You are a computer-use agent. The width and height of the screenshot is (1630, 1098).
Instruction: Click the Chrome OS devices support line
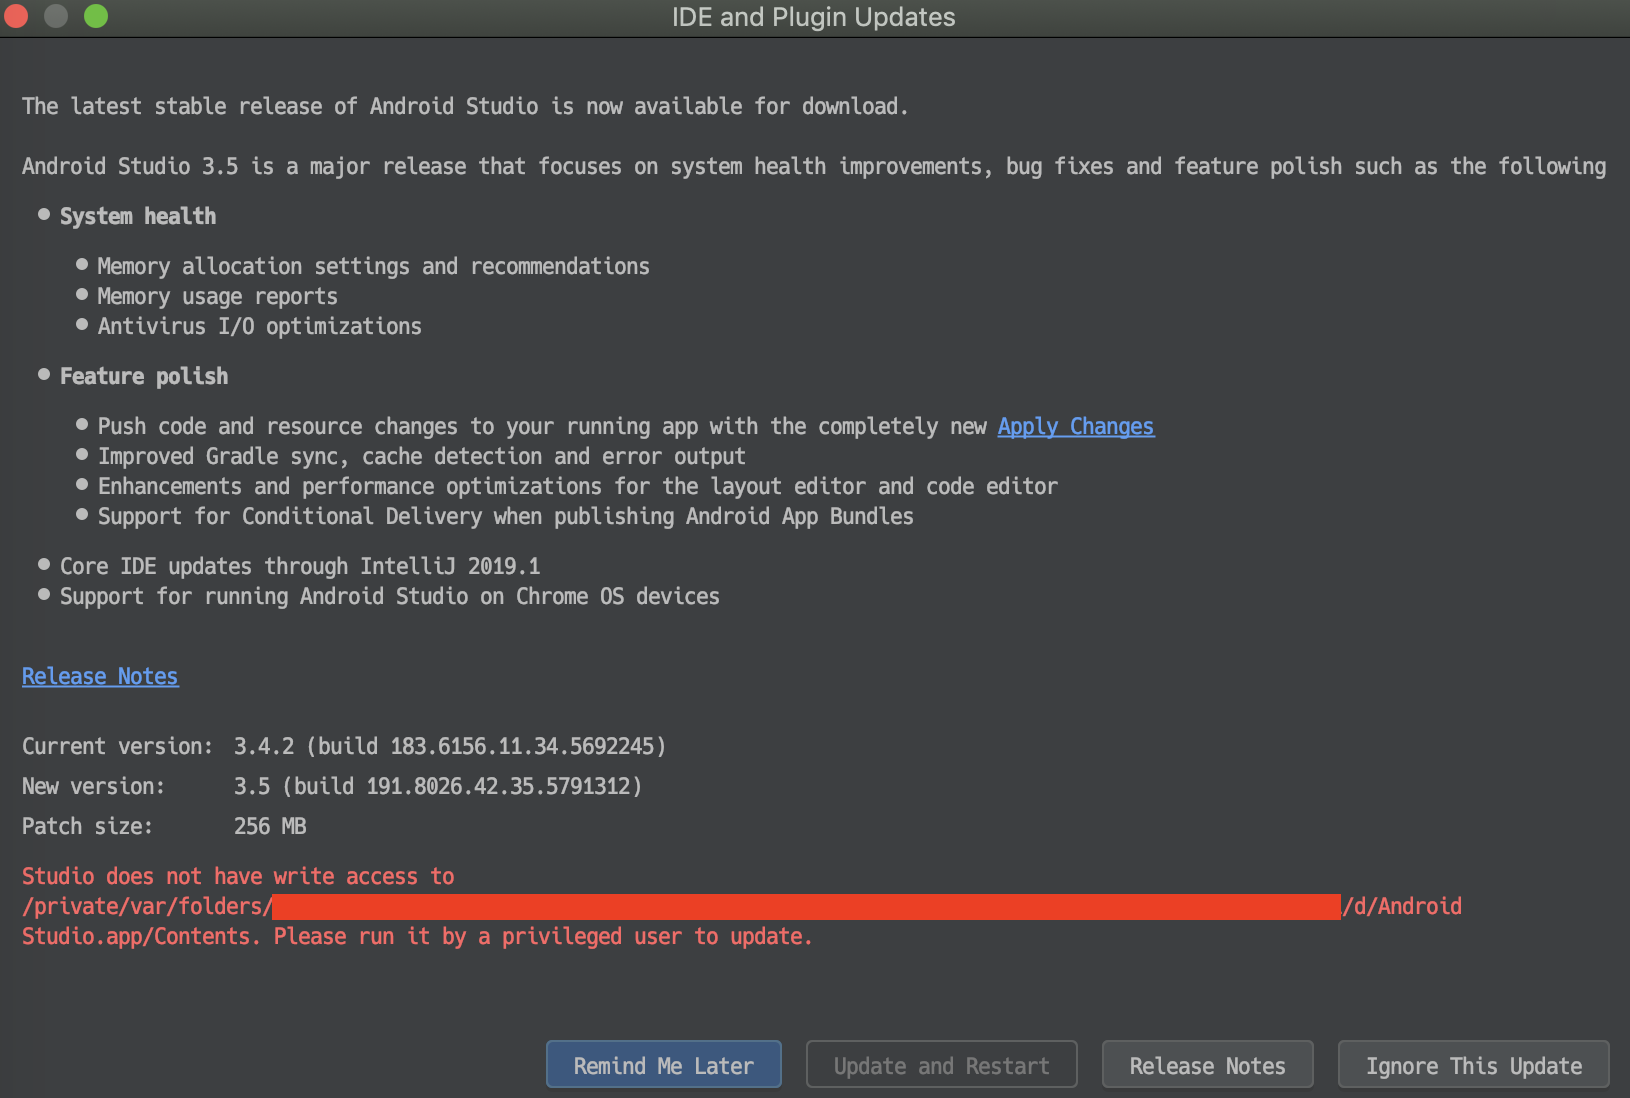[x=390, y=596]
